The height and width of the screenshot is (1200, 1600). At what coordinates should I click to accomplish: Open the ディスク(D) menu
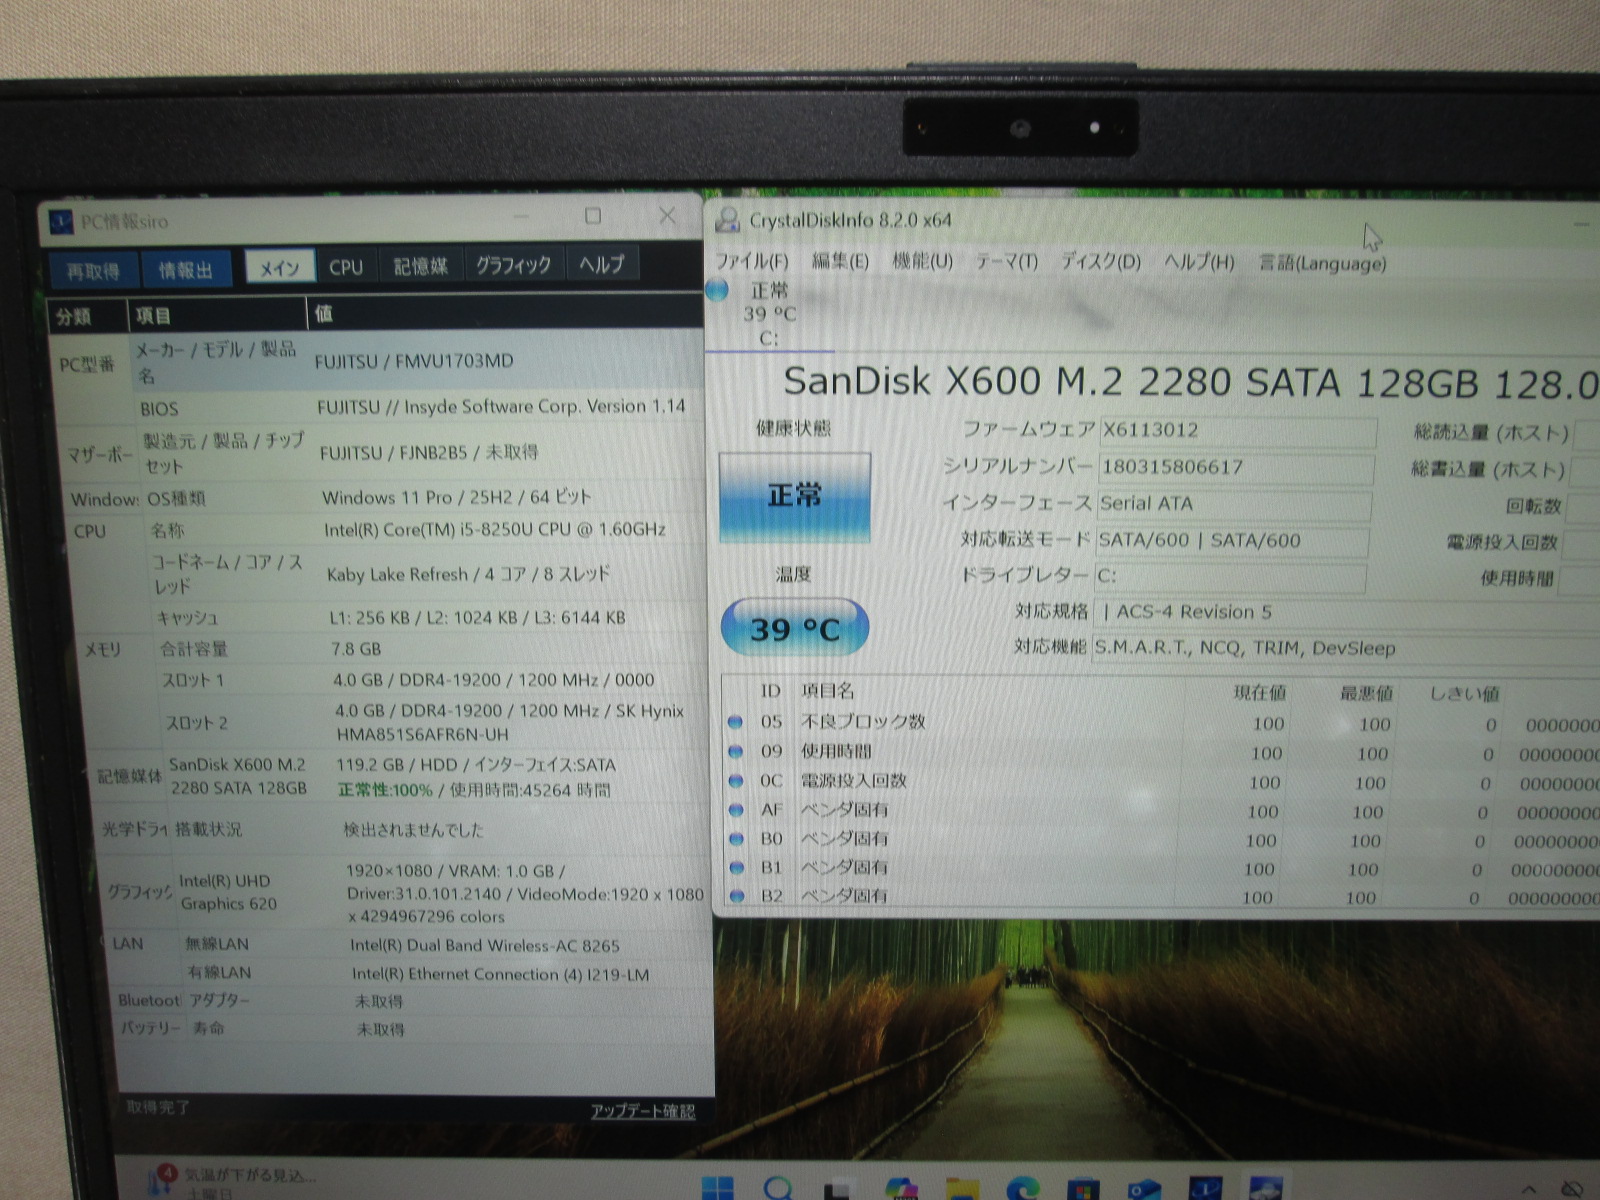[x=1101, y=262]
